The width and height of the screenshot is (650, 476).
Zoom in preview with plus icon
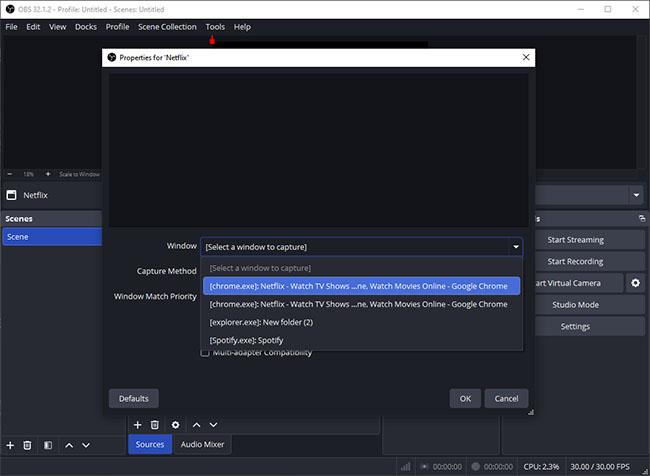48,174
